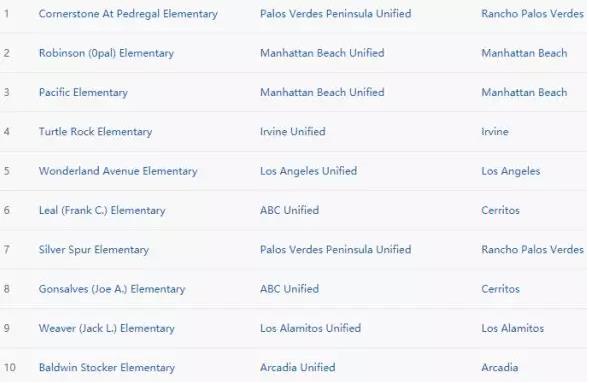
Task: Open Los Angeles Unified district link
Action: [308, 171]
